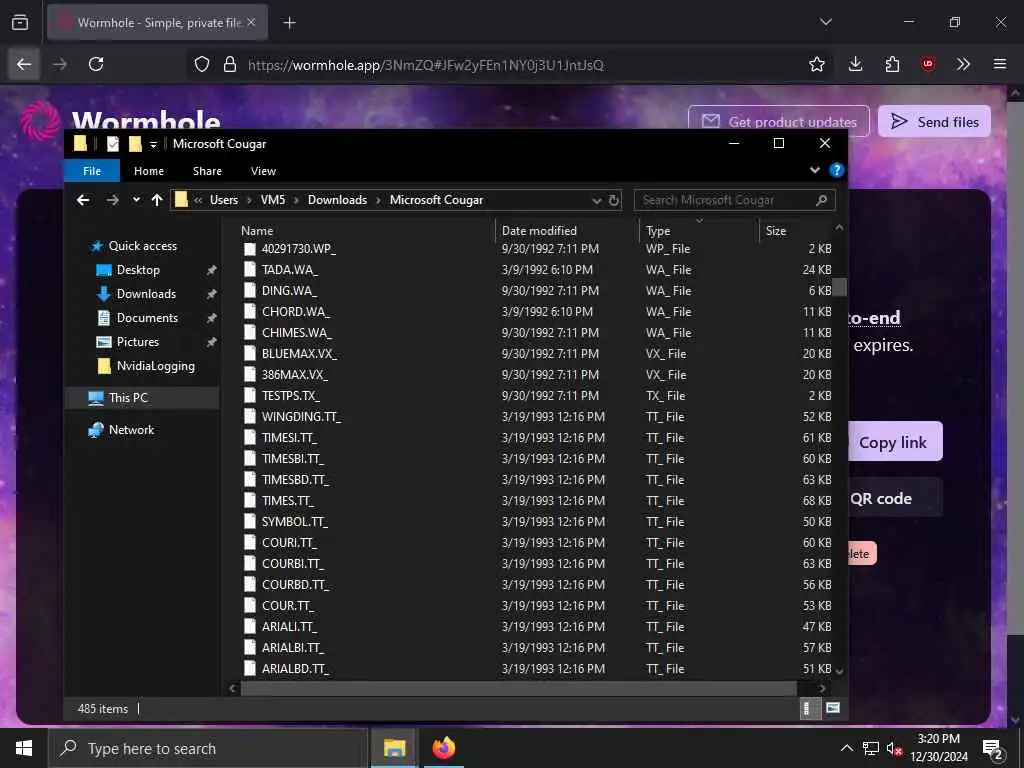Open Windows Start menu
This screenshot has height=768, width=1024.
pyautogui.click(x=24, y=748)
